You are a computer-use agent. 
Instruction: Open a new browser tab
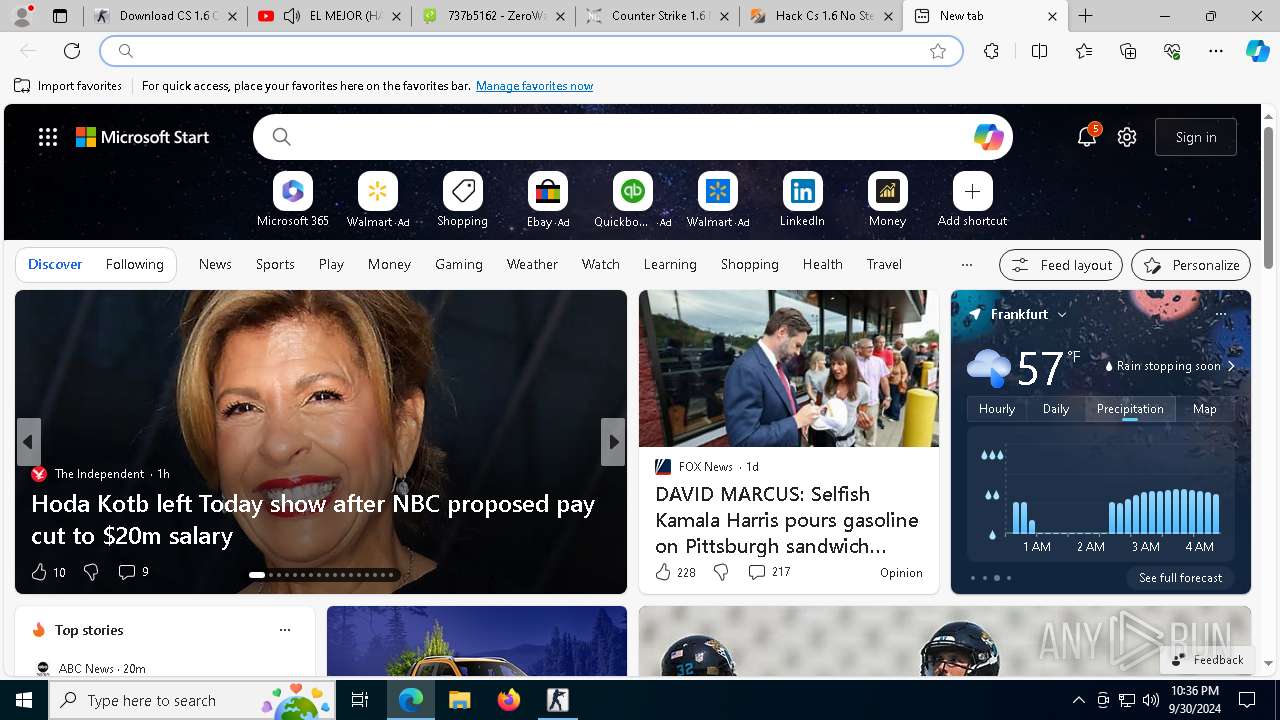pos(1085,16)
